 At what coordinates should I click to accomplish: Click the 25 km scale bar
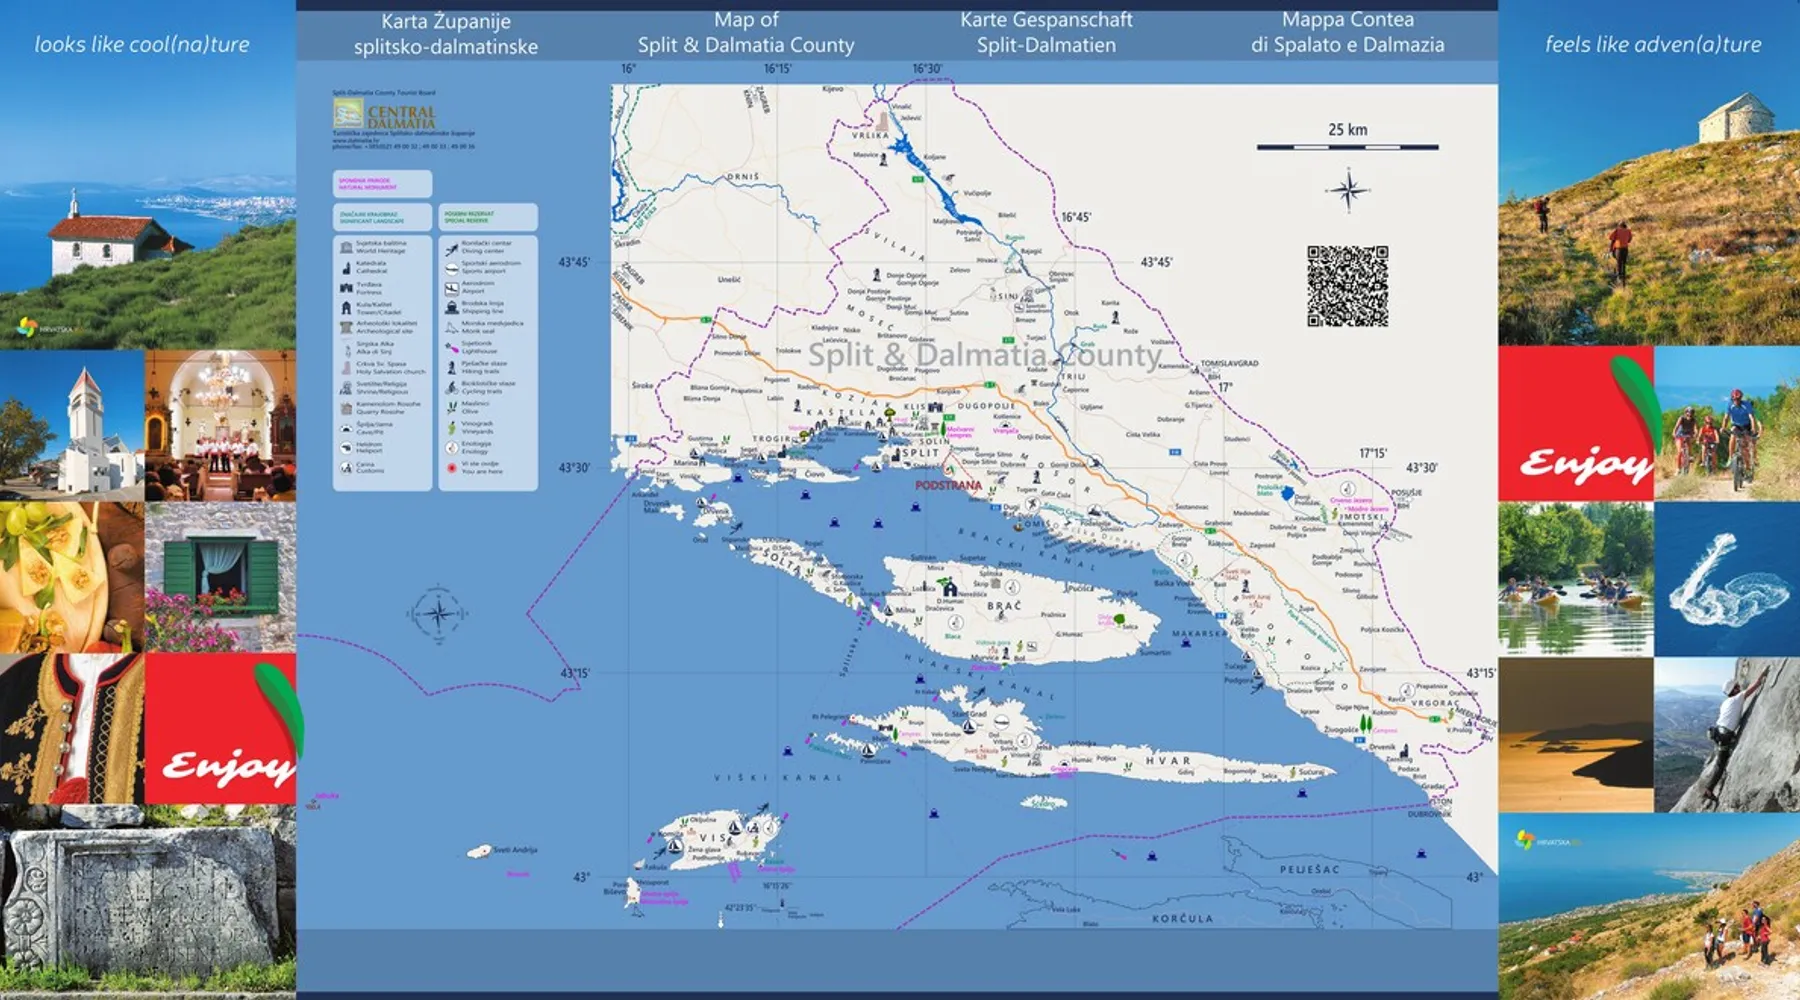(x=1347, y=147)
